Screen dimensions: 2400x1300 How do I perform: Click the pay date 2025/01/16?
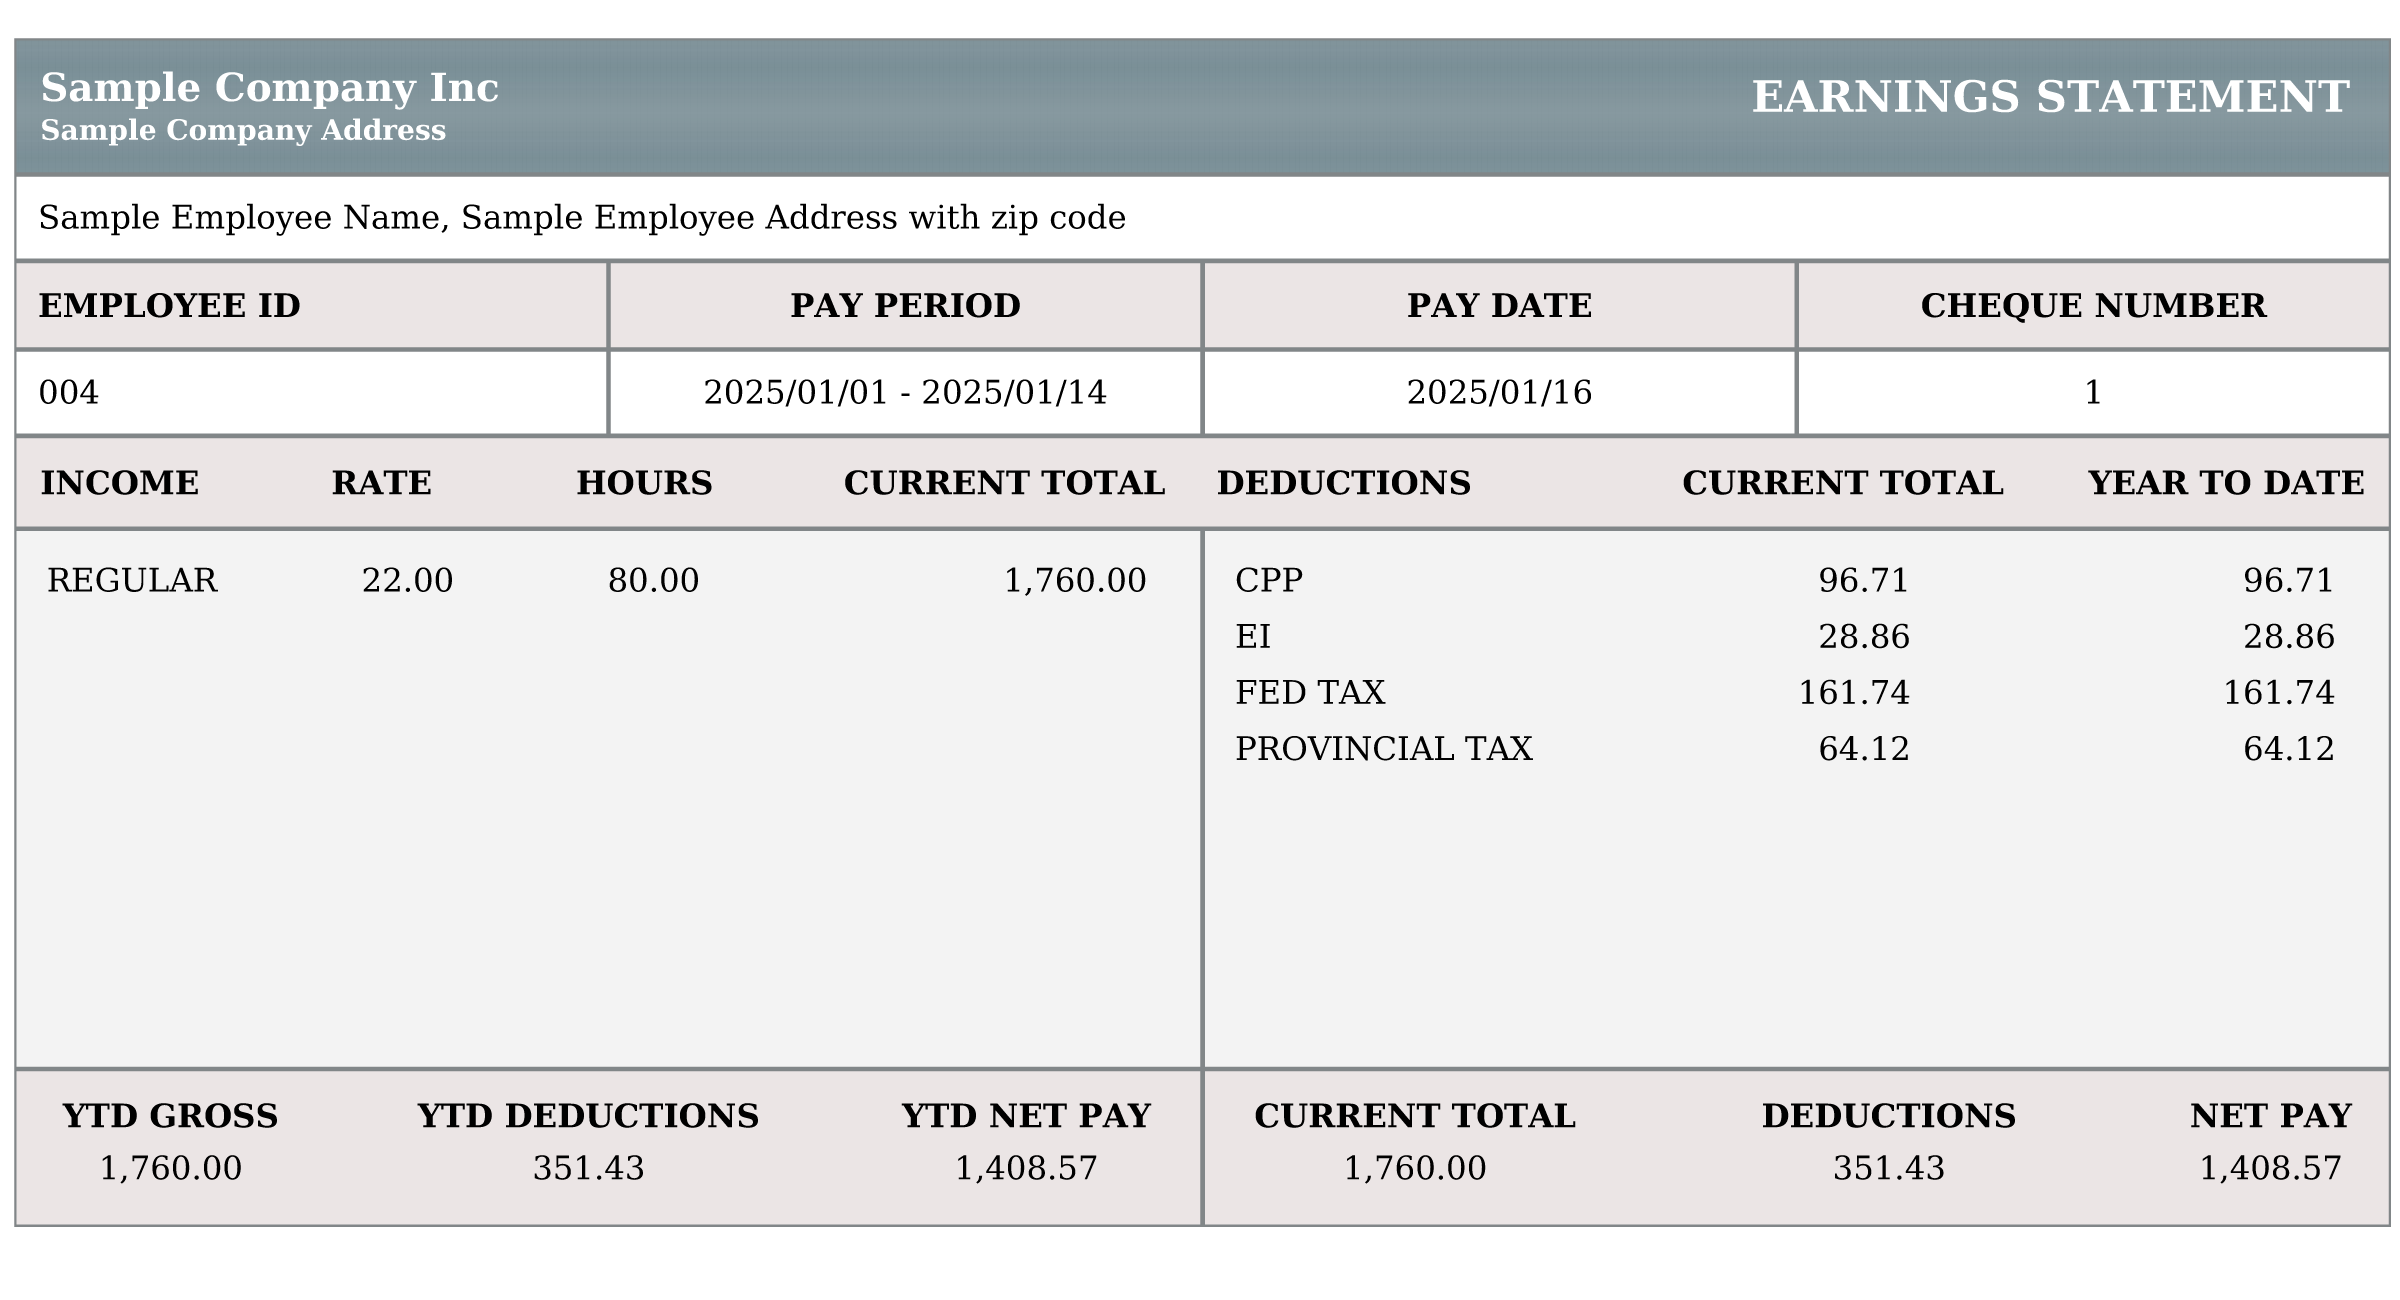[x=1499, y=393]
